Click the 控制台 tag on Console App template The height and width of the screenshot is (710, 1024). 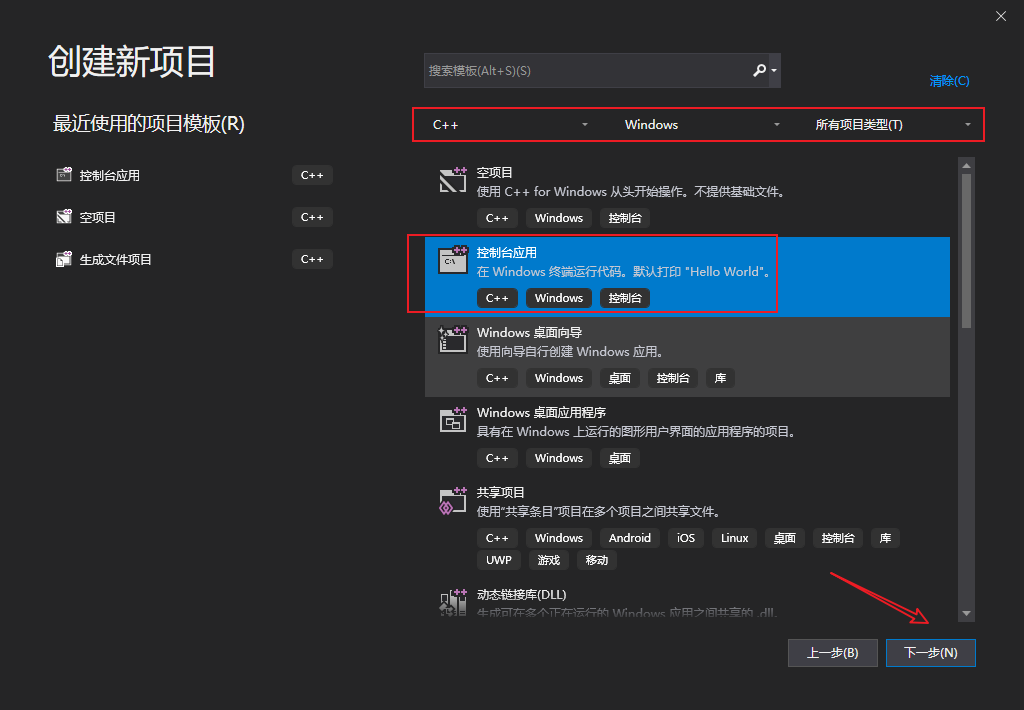pos(625,297)
